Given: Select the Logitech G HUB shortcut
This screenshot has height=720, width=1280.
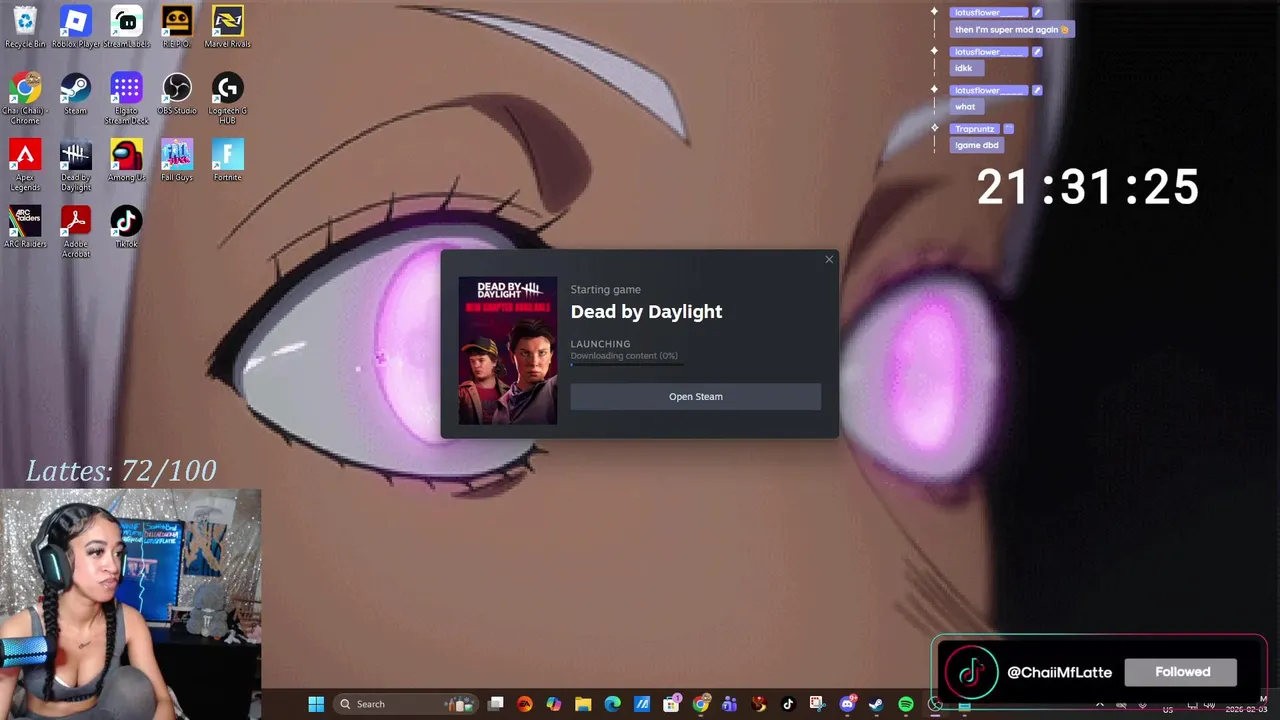Looking at the screenshot, I should click(x=227, y=98).
